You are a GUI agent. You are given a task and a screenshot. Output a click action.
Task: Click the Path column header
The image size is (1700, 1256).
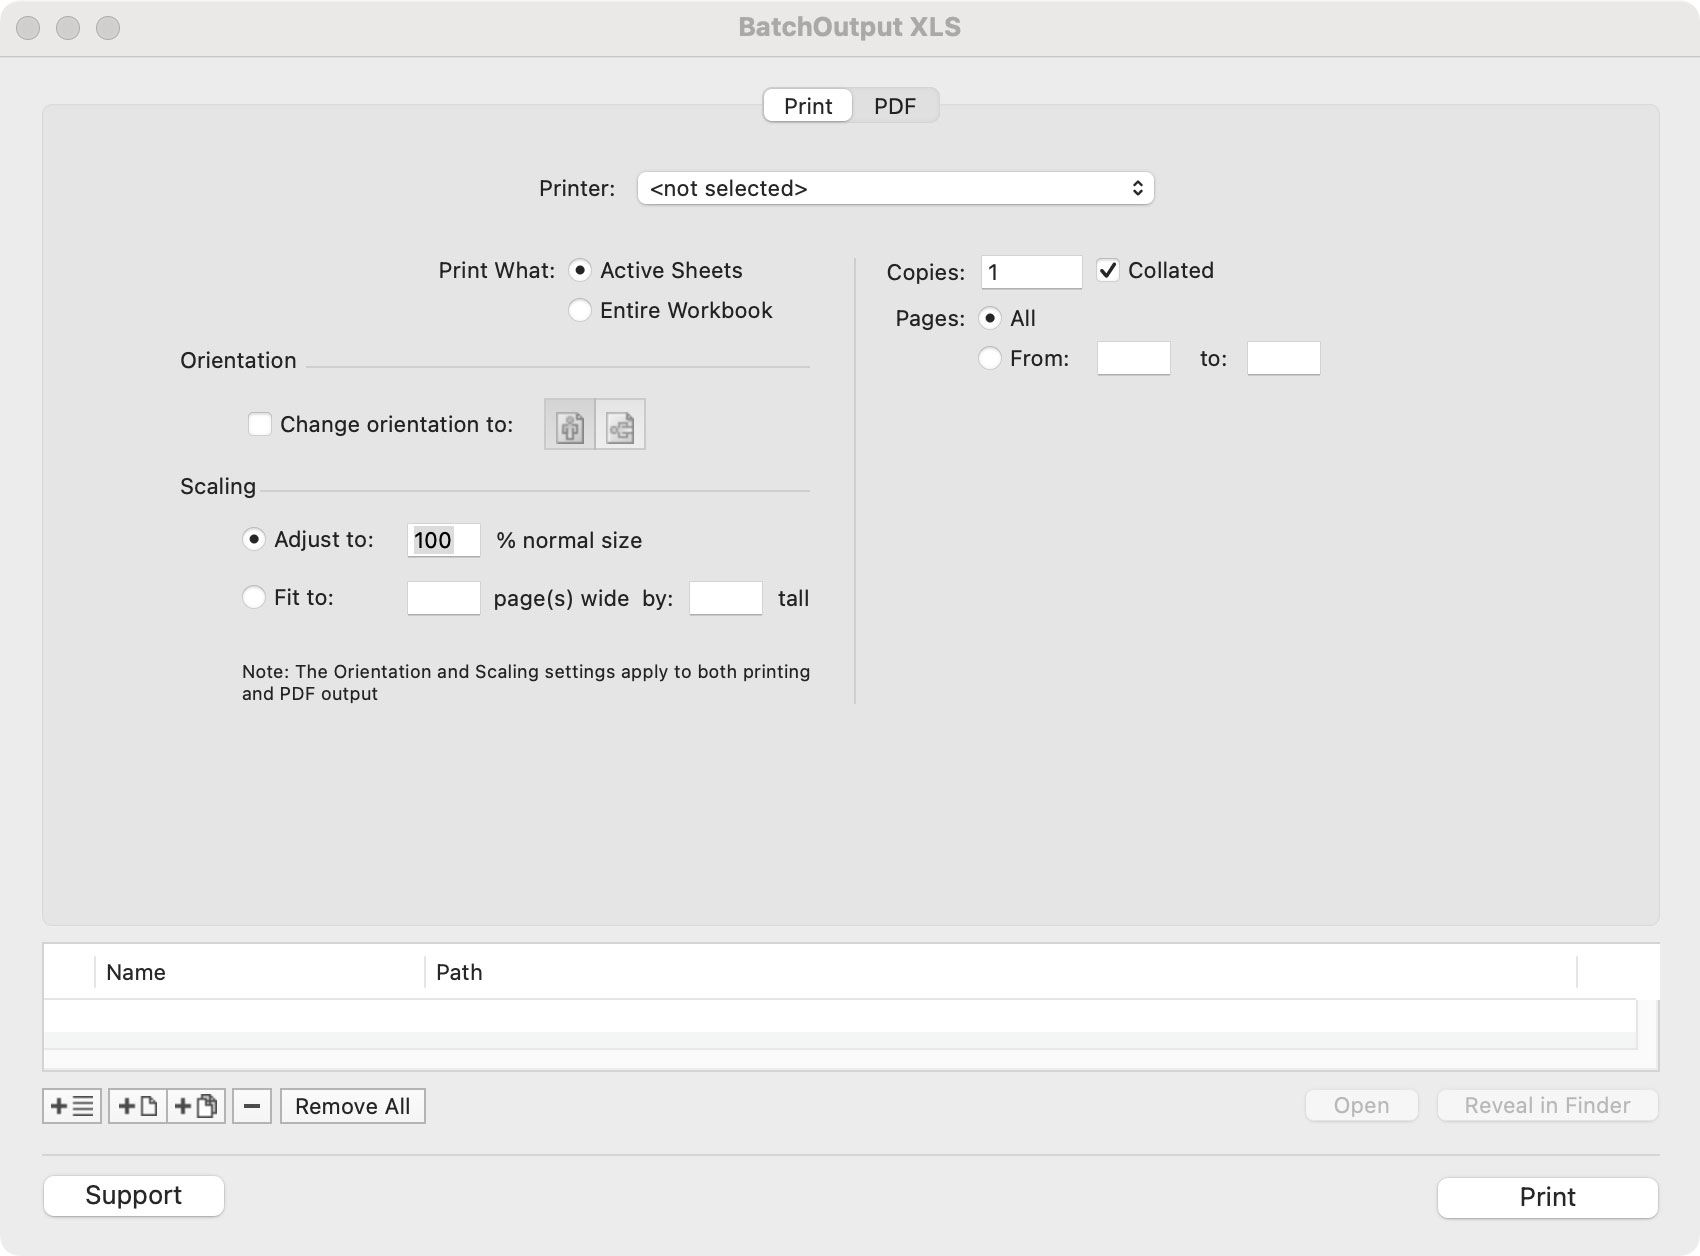coord(1000,972)
